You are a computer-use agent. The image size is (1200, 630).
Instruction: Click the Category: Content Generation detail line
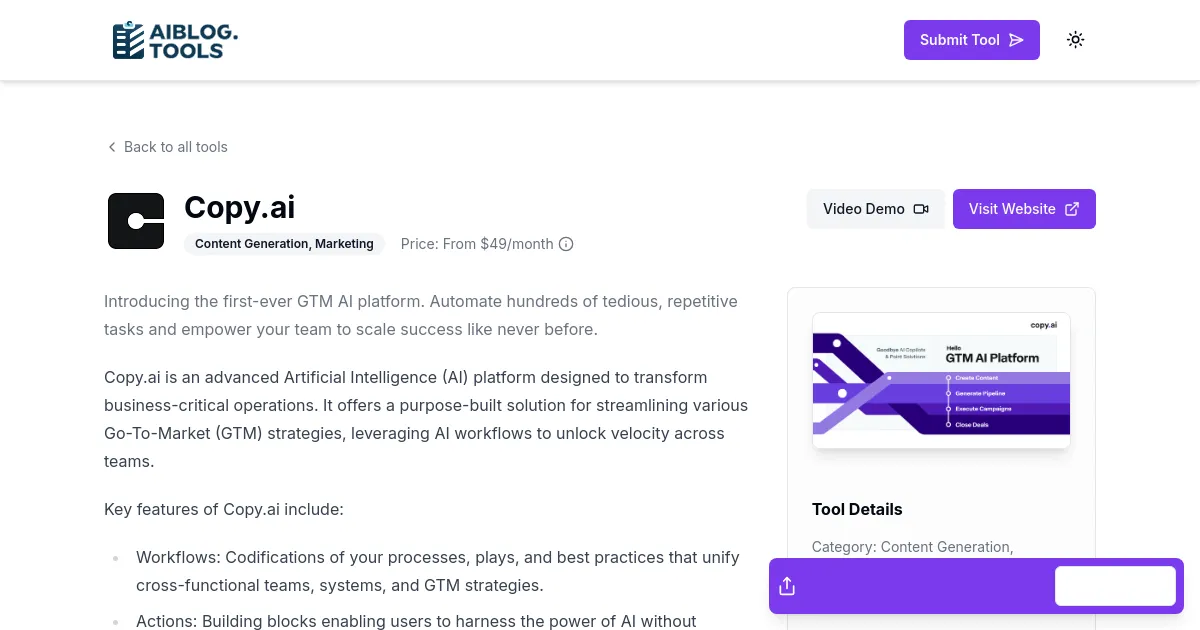(x=911, y=547)
